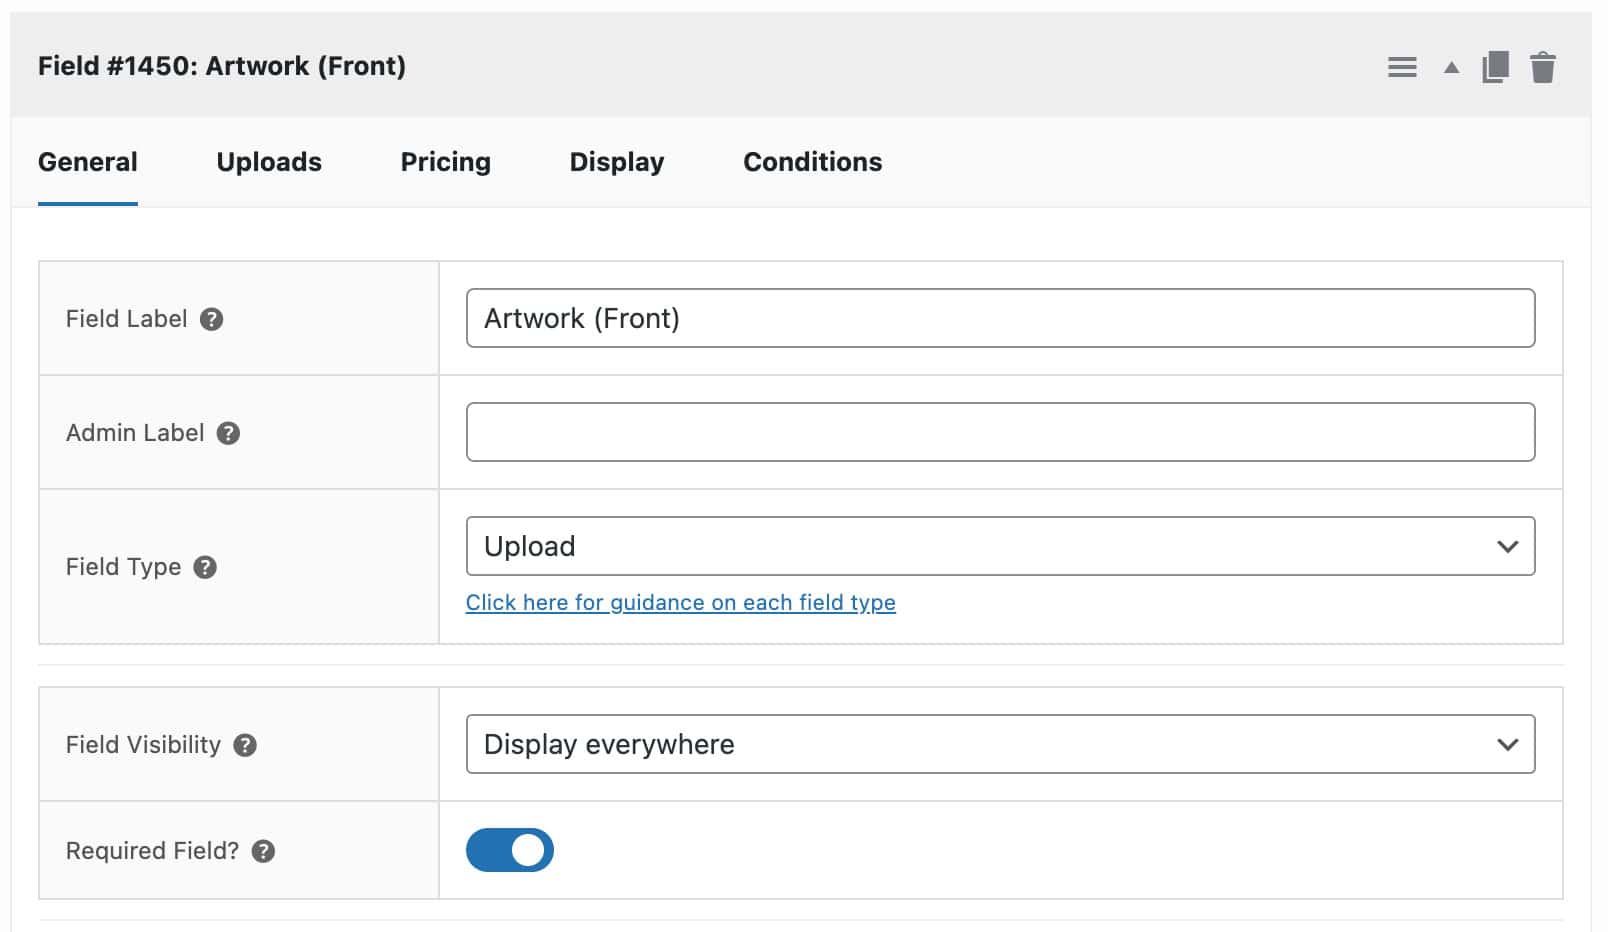1608x932 pixels.
Task: Click inside the Field Label text box
Action: tap(1000, 318)
